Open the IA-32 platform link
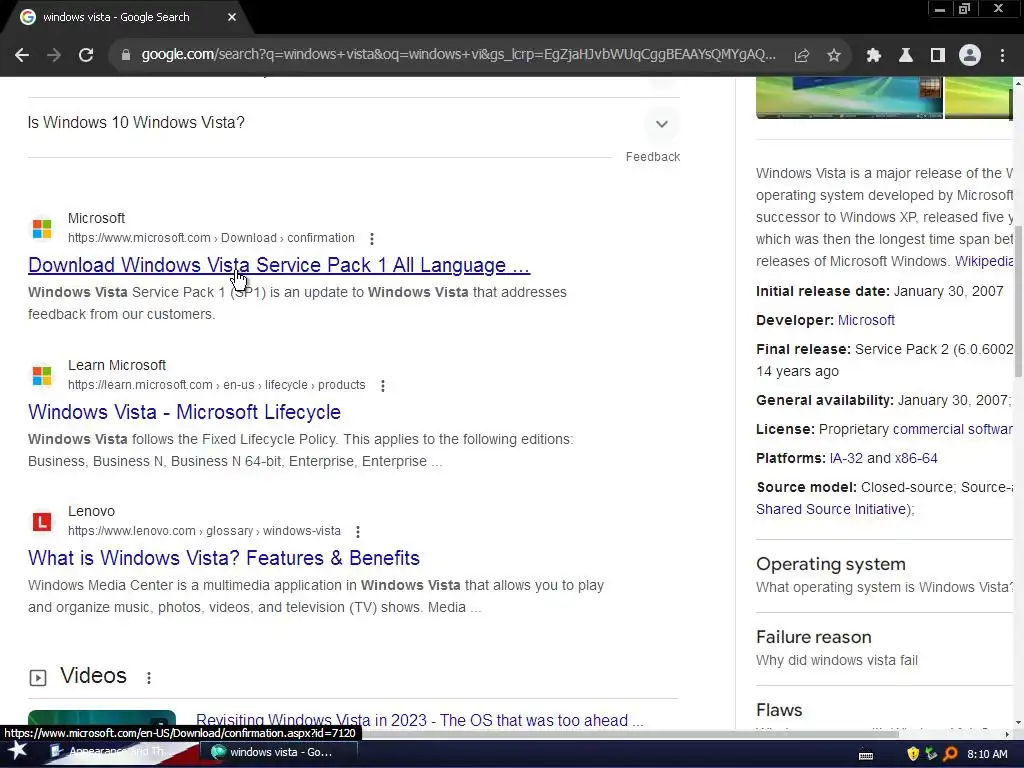Viewport: 1024px width, 768px height. [846, 458]
